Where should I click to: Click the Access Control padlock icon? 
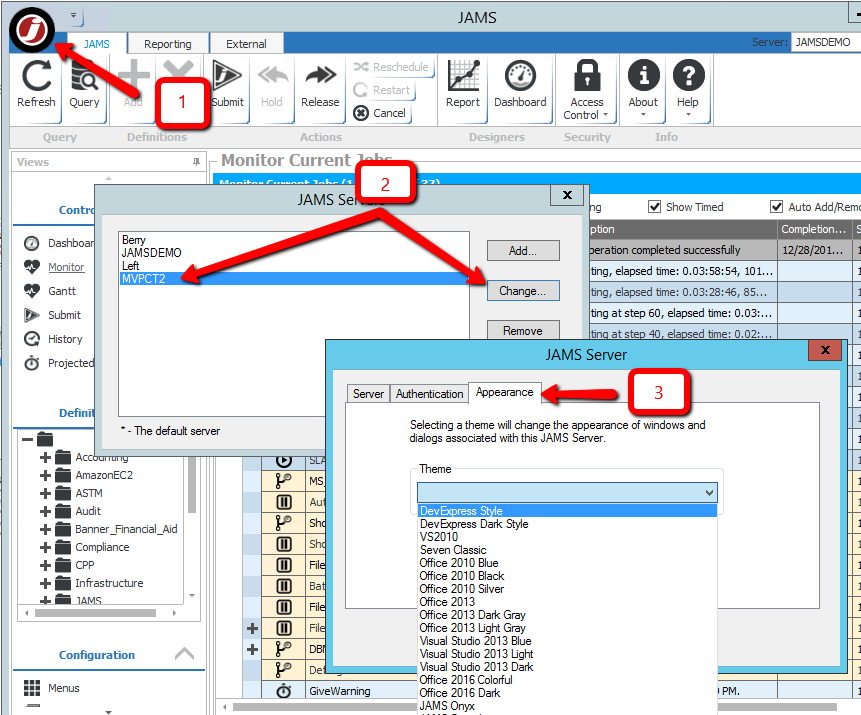(x=587, y=75)
